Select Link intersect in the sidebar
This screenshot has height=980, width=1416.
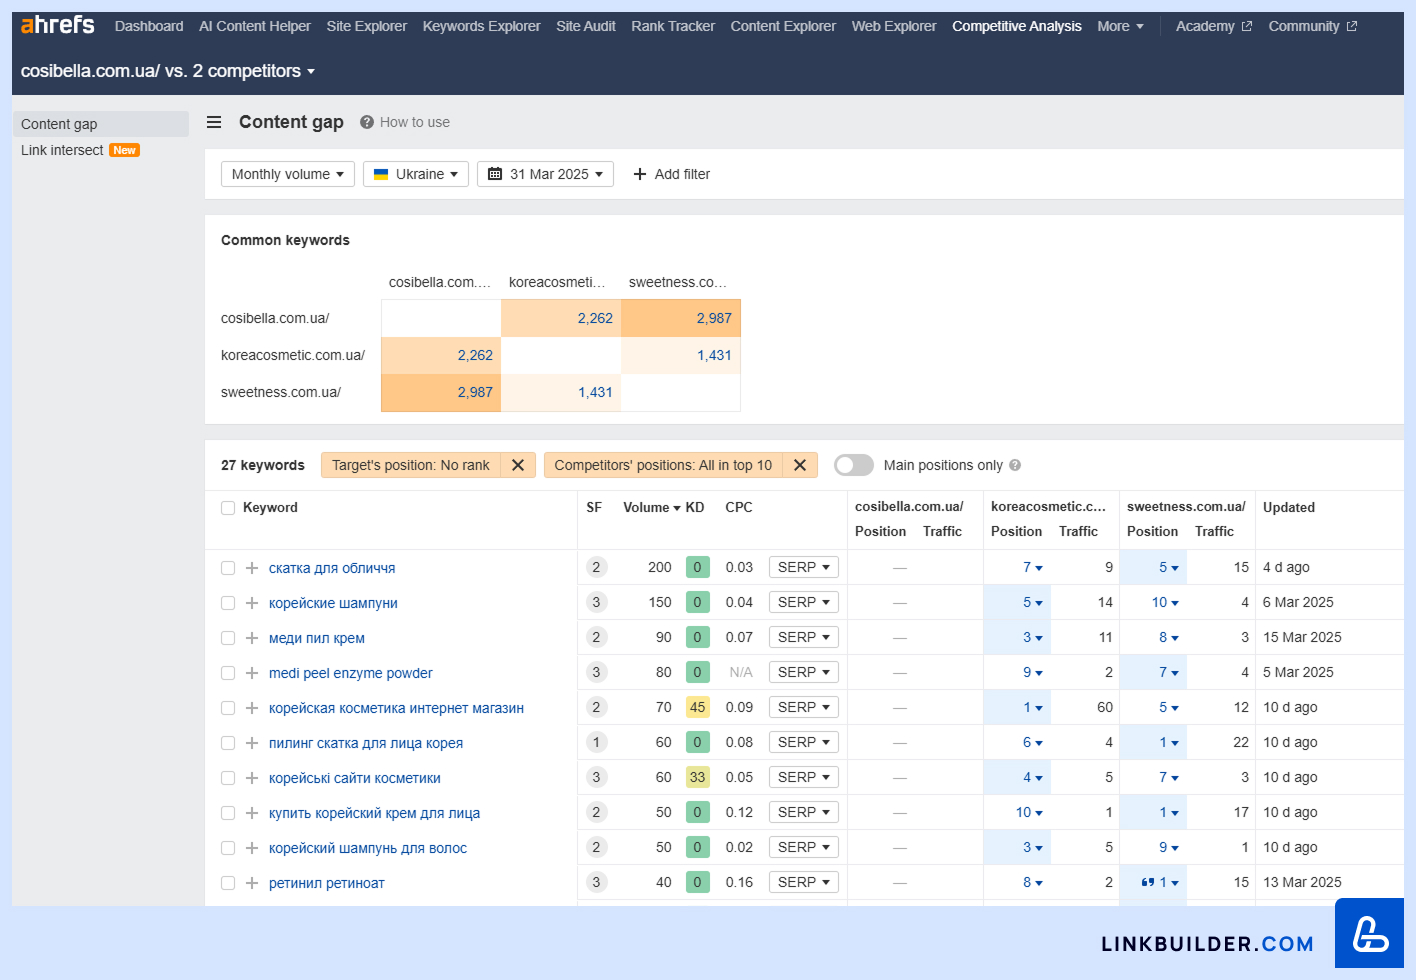62,150
